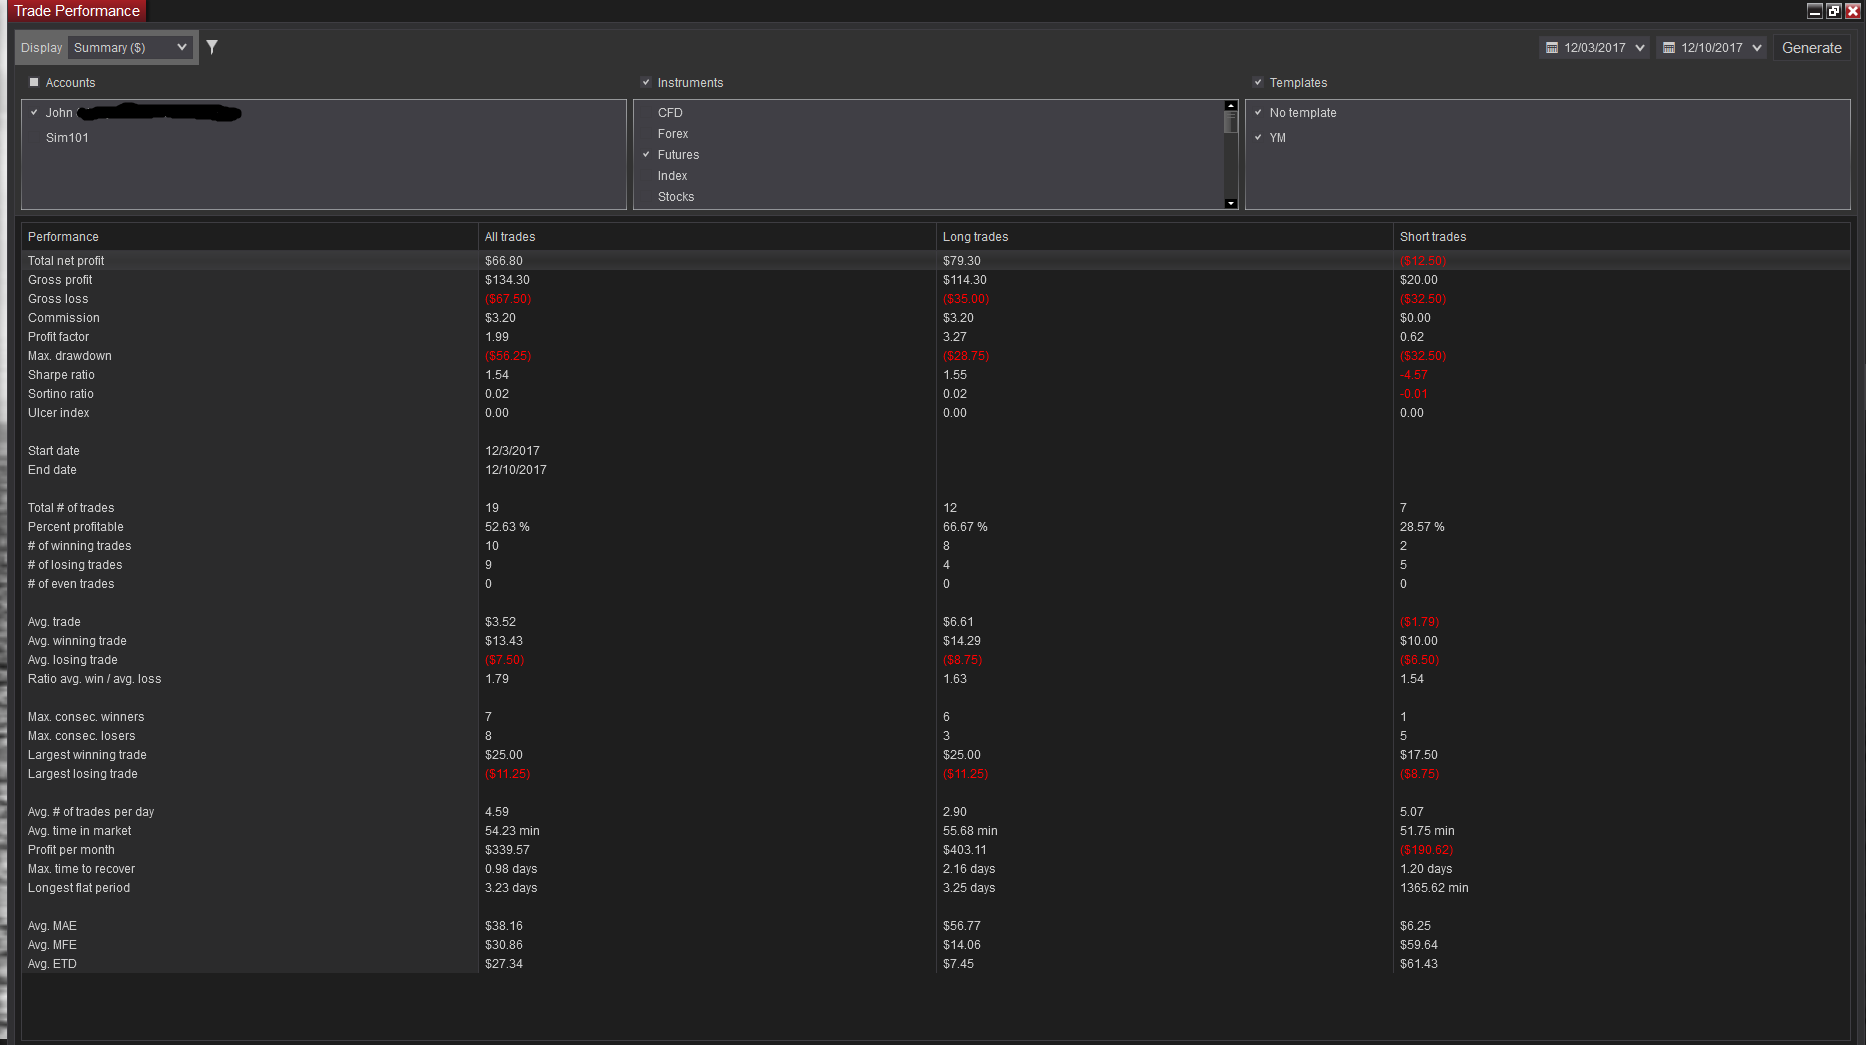The image size is (1866, 1045).
Task: Select the Percent profitable row label
Action: pyautogui.click(x=76, y=527)
